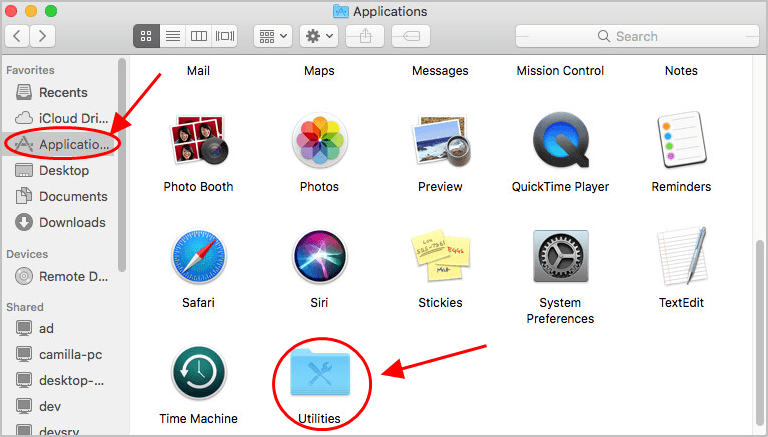Open the item arrangement dropdown

coord(273,36)
